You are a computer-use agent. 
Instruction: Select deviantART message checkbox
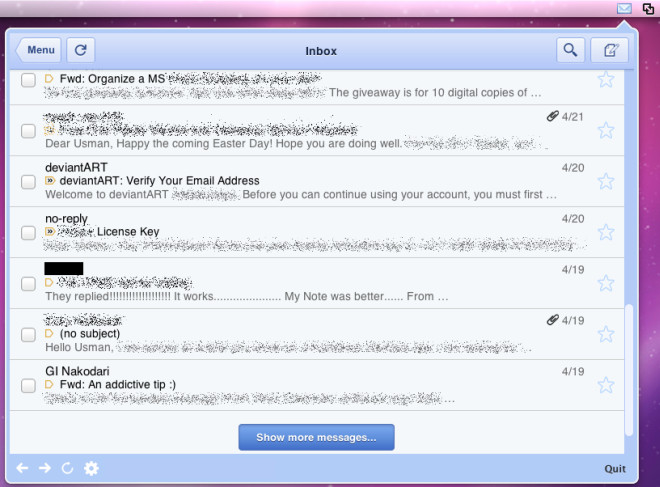click(x=28, y=182)
